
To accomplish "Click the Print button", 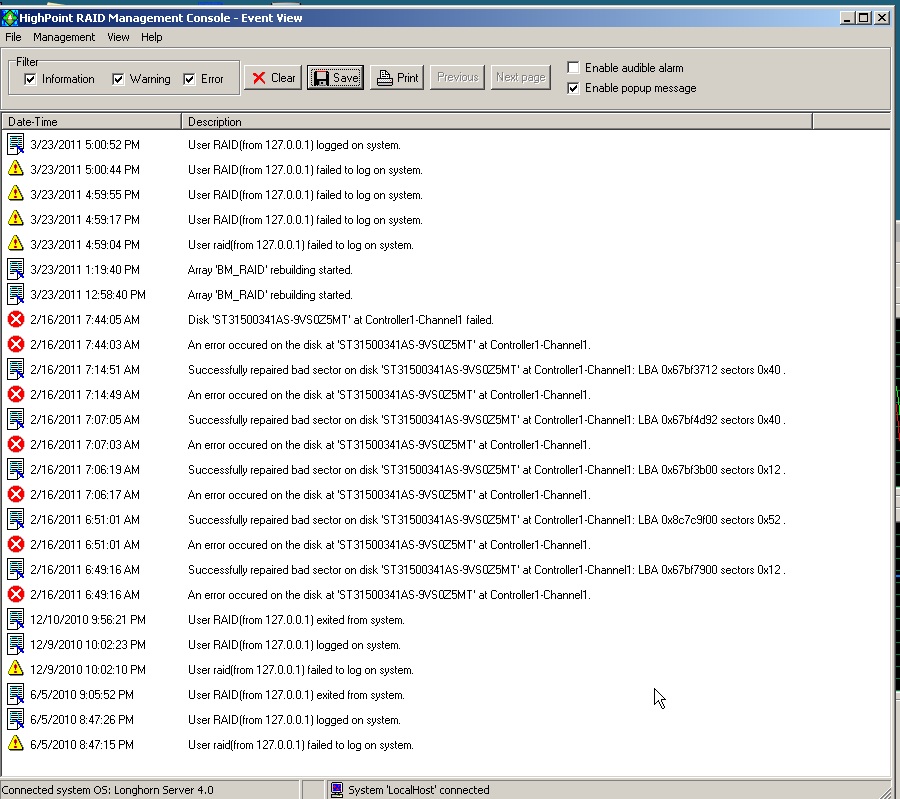I will pyautogui.click(x=397, y=77).
